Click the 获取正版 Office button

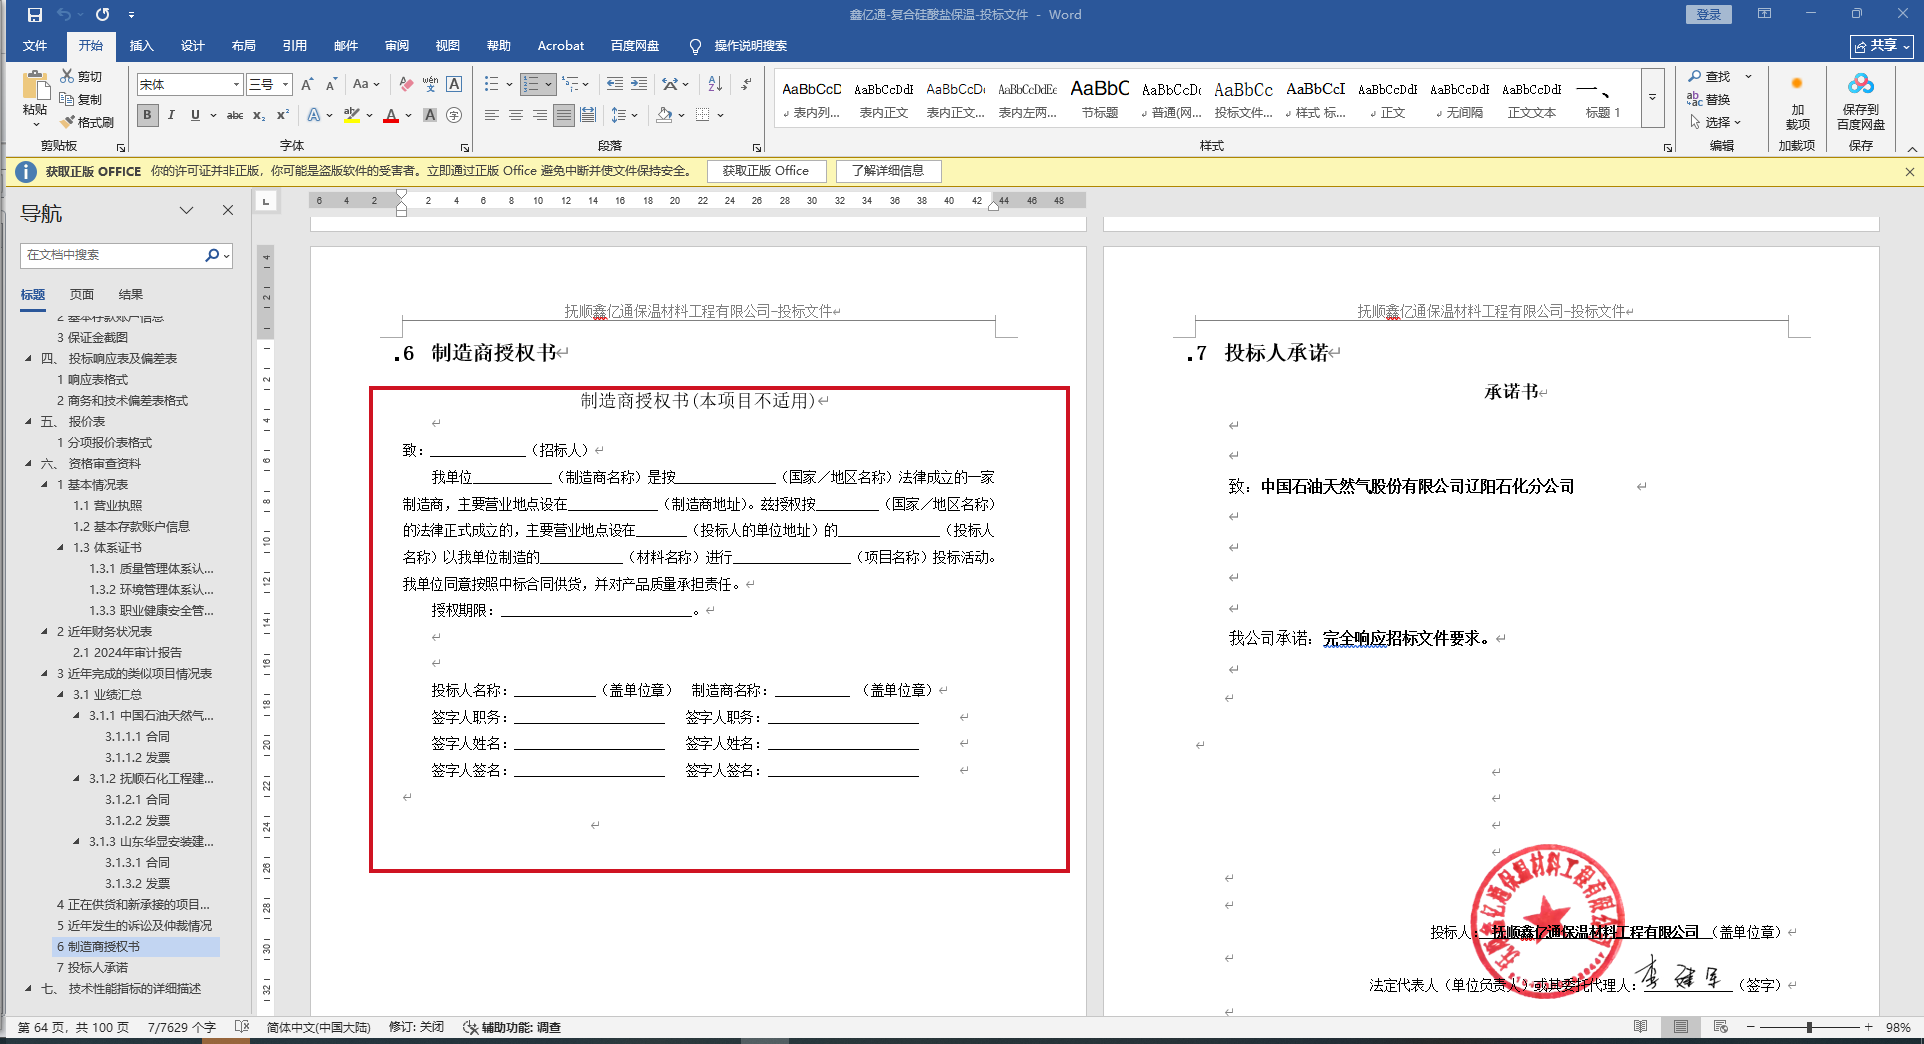coord(766,171)
